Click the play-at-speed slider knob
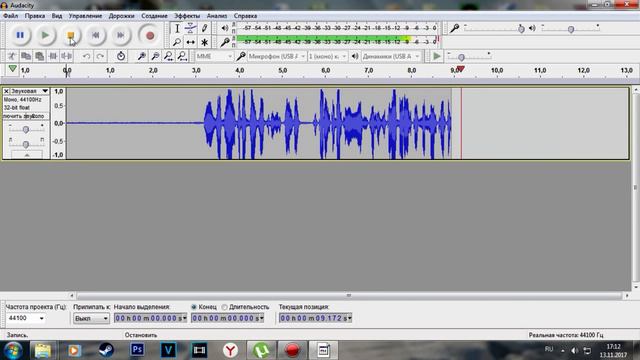640x360 pixels. pos(461,57)
